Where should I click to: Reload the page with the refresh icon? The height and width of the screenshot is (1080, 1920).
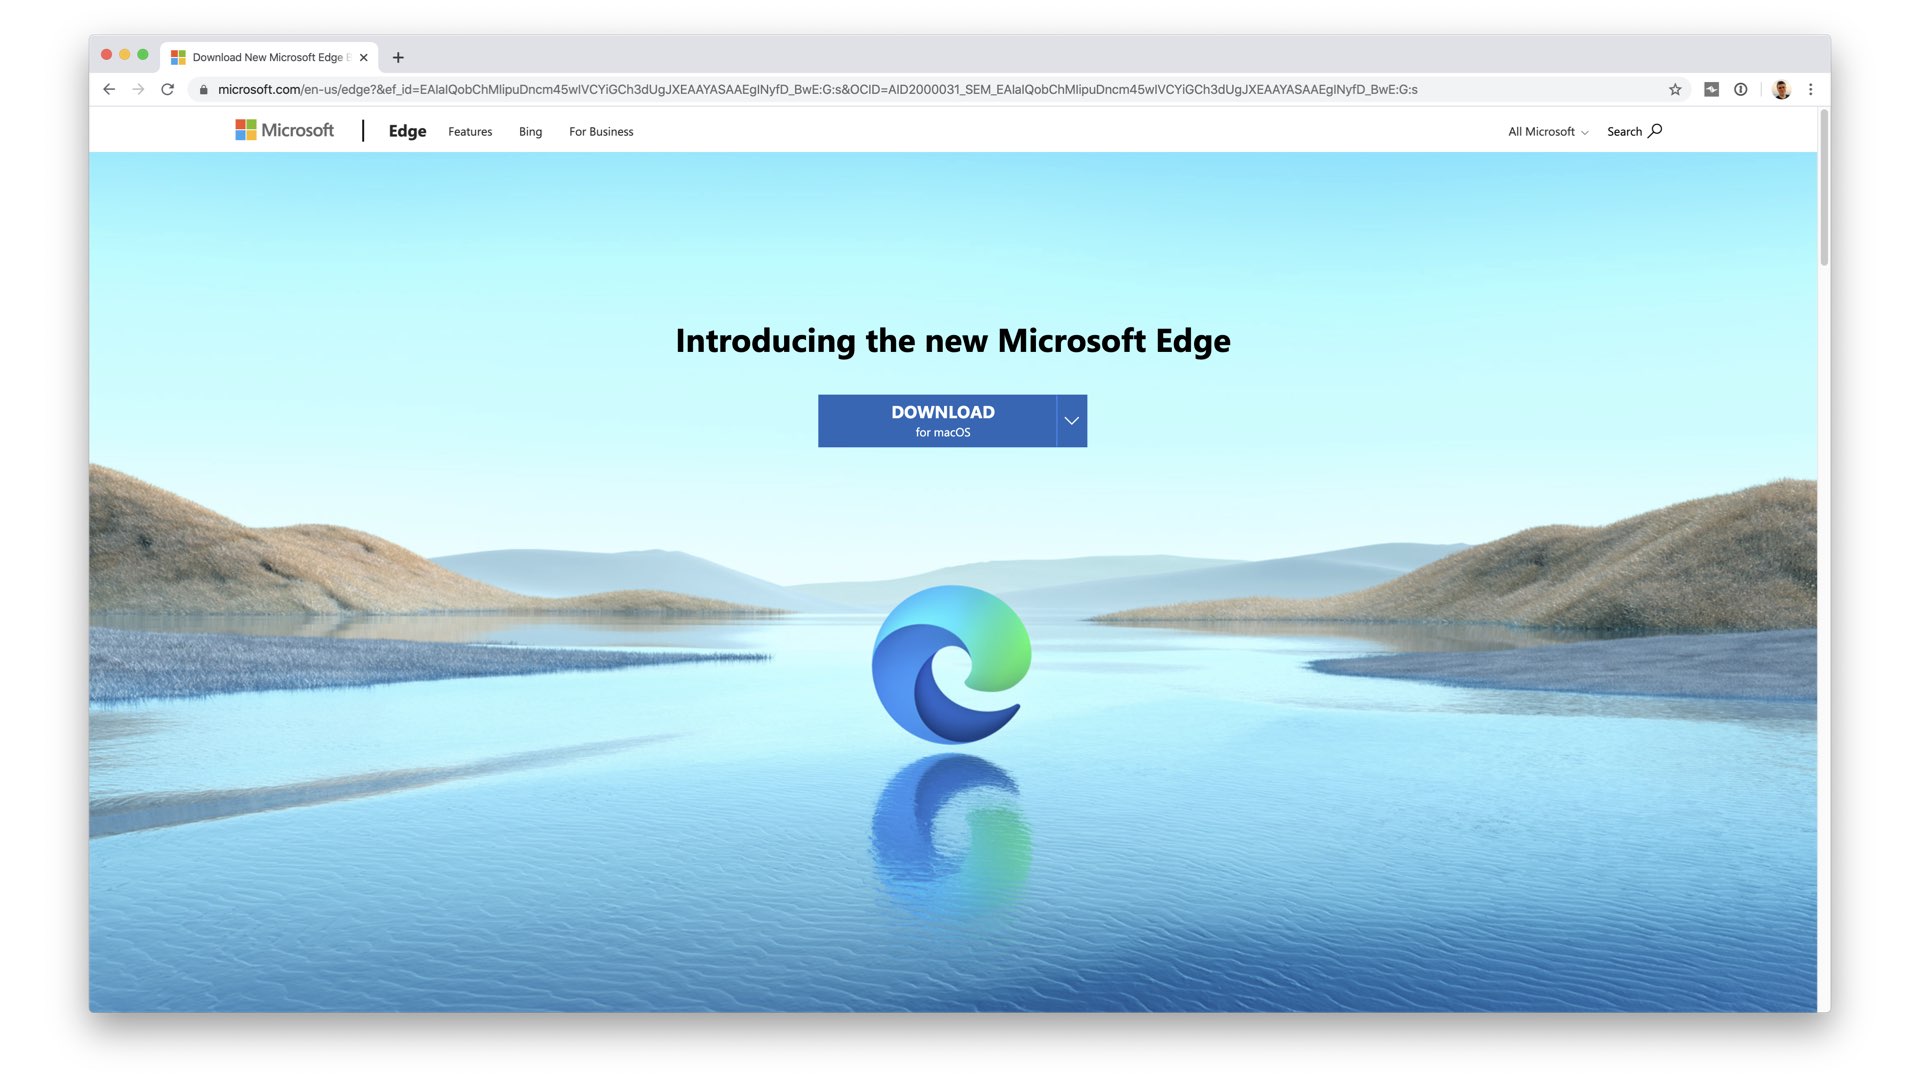click(x=168, y=89)
